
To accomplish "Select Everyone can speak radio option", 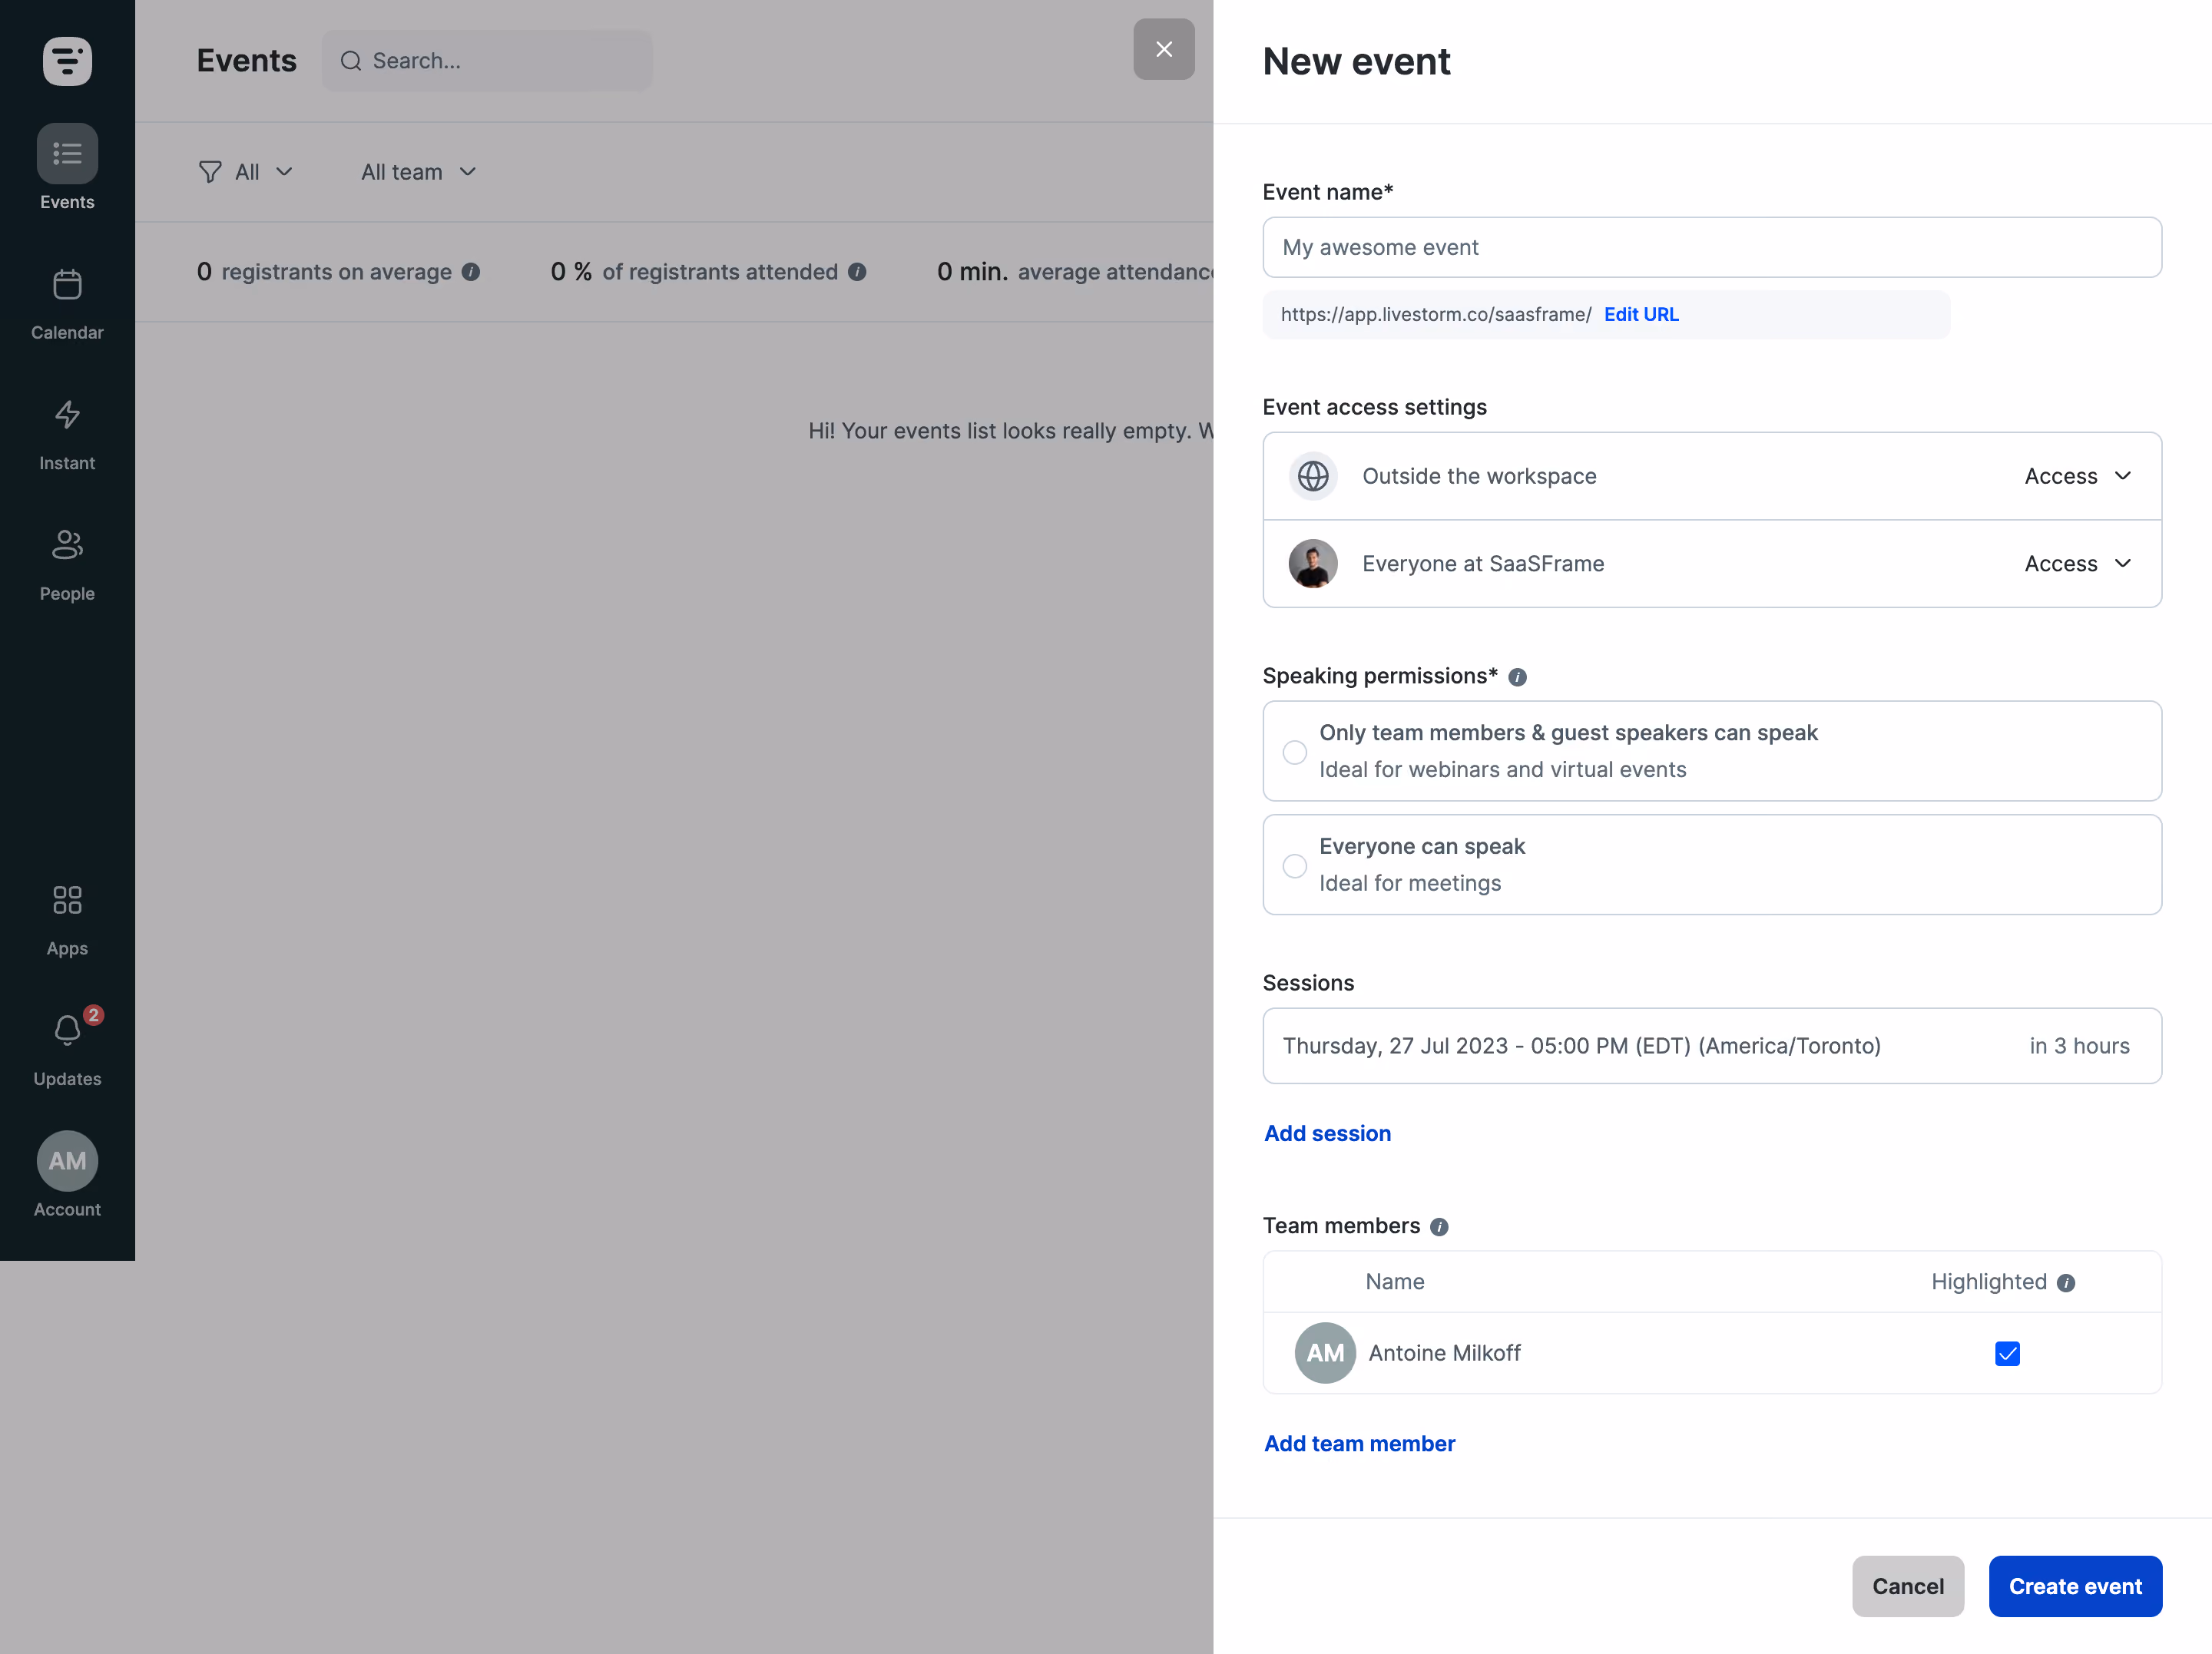I will [x=1295, y=866].
